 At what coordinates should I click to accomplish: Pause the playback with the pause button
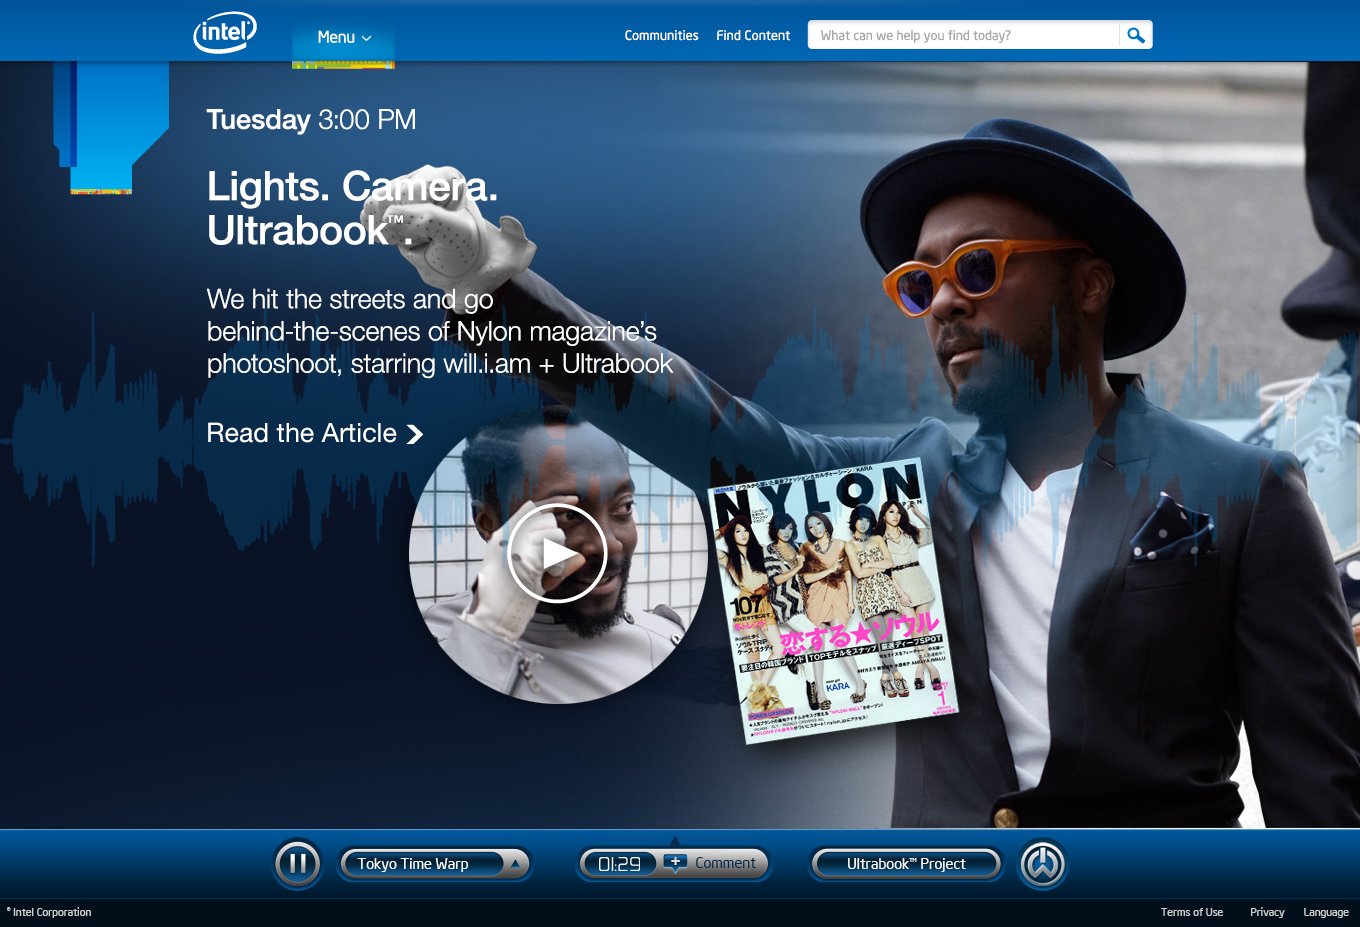[298, 863]
